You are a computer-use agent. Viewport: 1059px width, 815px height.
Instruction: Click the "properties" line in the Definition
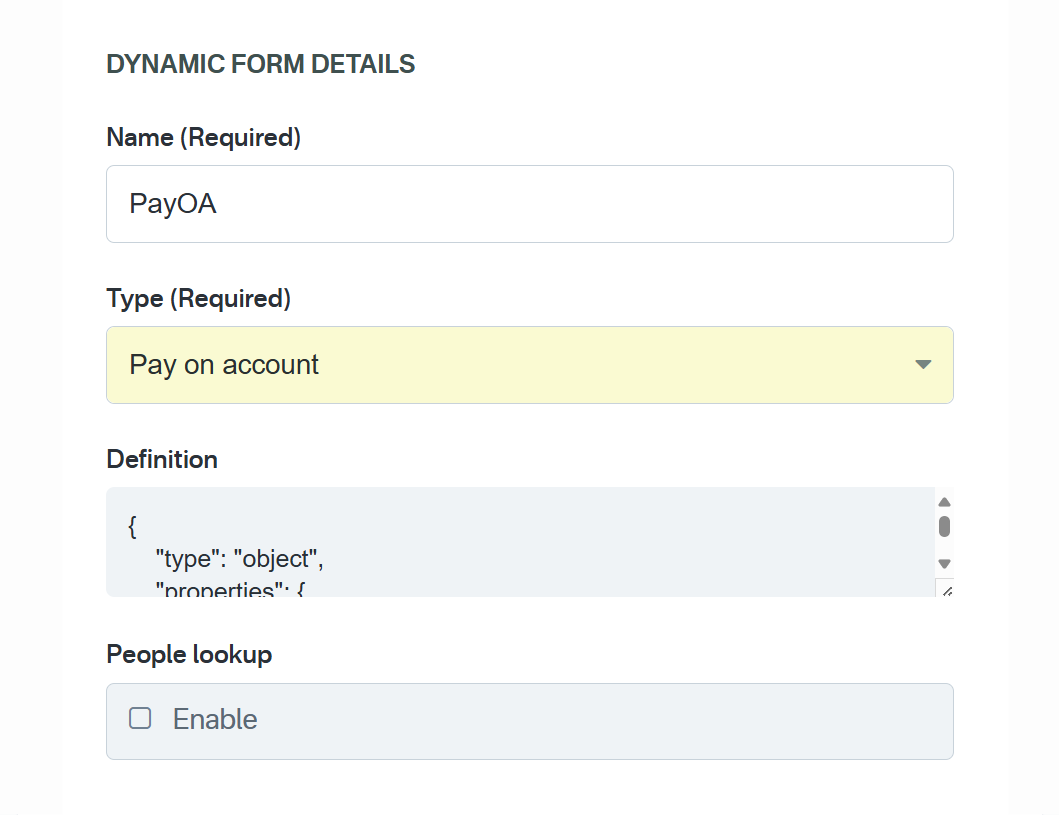(x=229, y=589)
